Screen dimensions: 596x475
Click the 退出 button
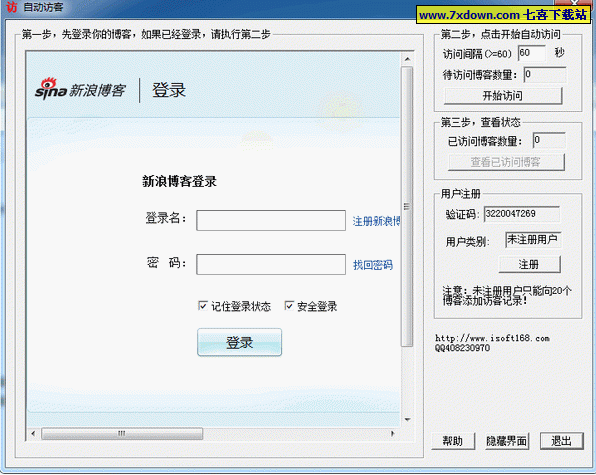click(561, 441)
